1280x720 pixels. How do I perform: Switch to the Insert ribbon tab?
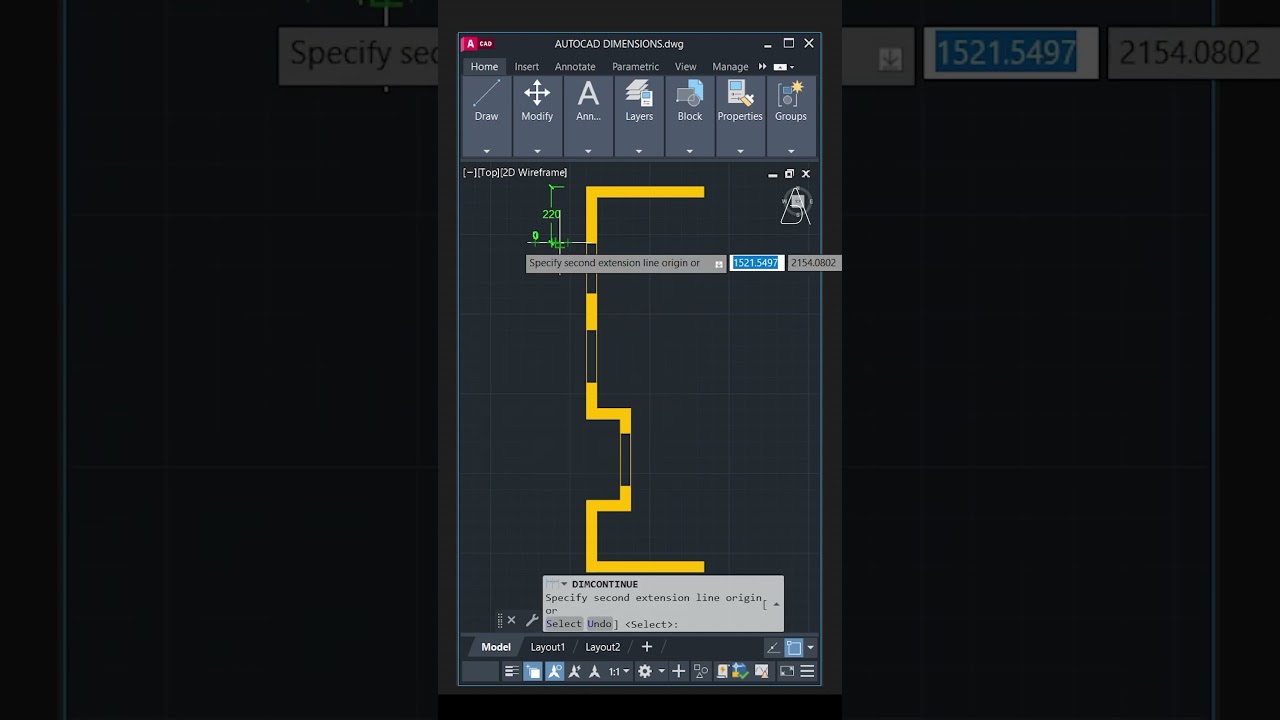click(527, 67)
